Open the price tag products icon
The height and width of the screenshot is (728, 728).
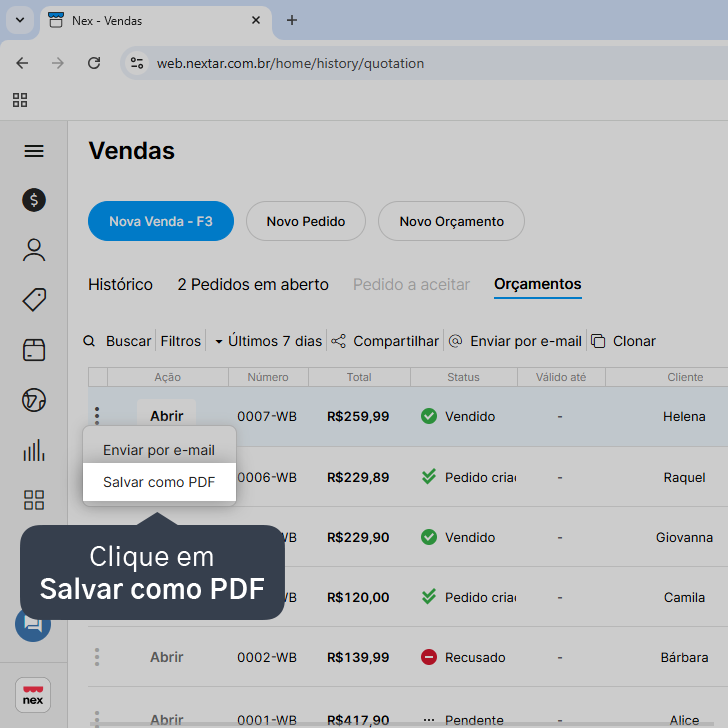point(34,300)
